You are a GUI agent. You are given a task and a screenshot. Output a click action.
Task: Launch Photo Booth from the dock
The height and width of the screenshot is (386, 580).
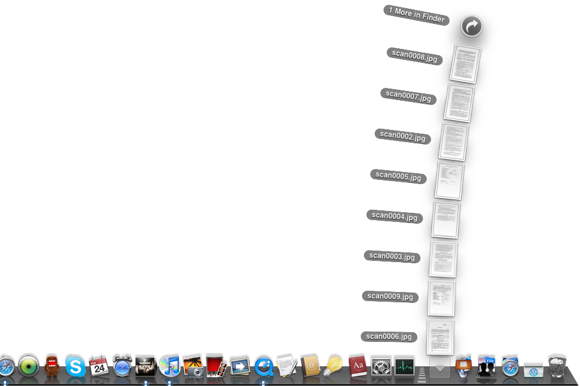(216, 366)
